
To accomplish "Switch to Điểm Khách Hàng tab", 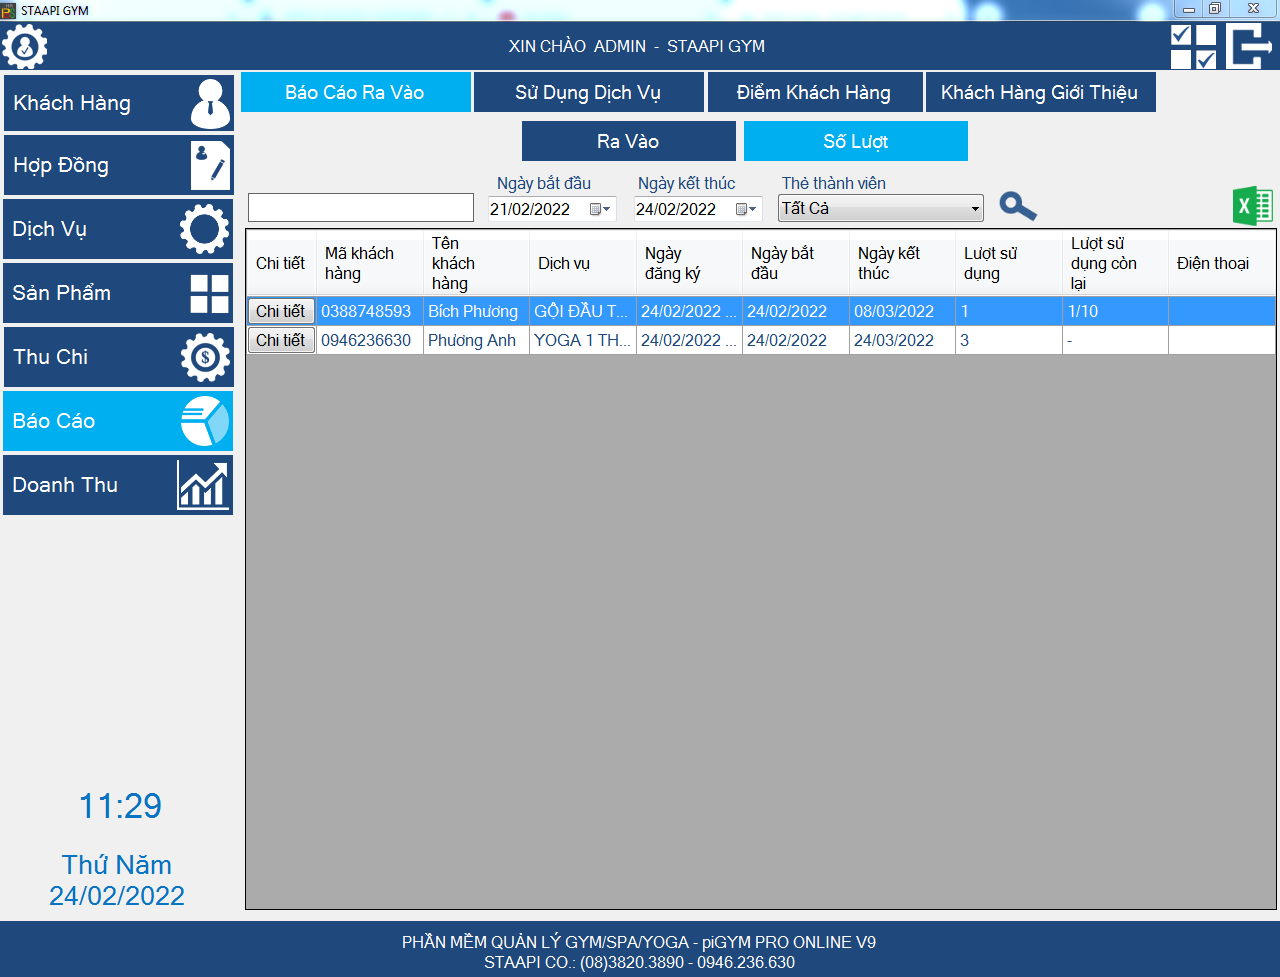I will [813, 93].
